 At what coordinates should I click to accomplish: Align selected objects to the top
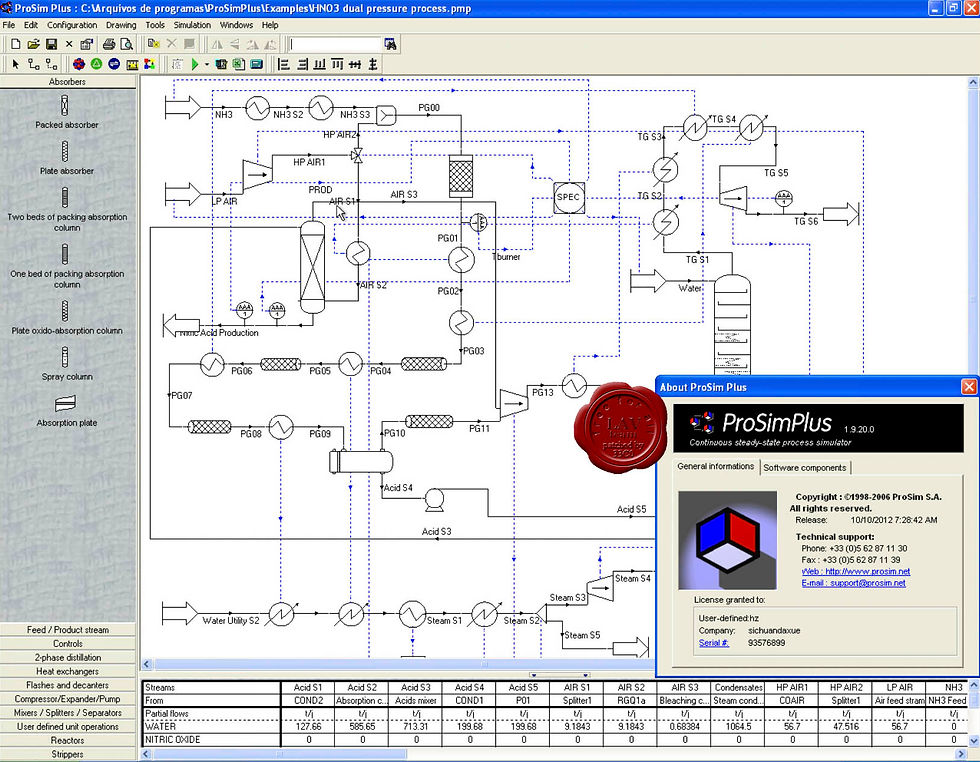click(338, 64)
